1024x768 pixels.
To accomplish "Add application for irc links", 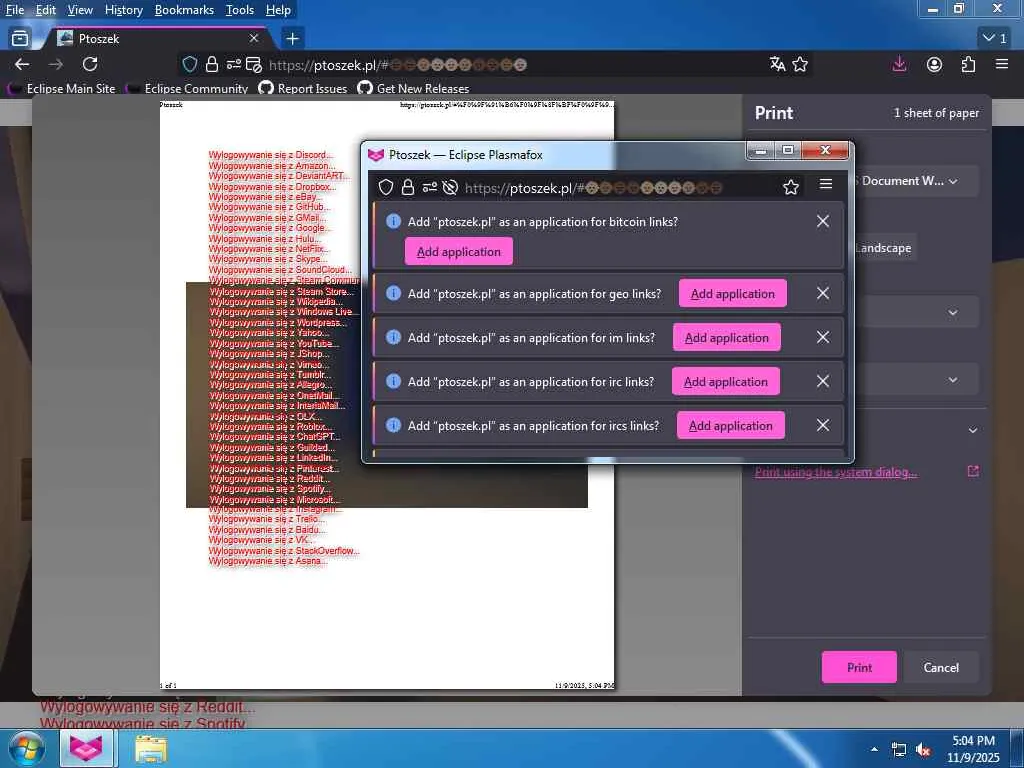I will pos(726,381).
